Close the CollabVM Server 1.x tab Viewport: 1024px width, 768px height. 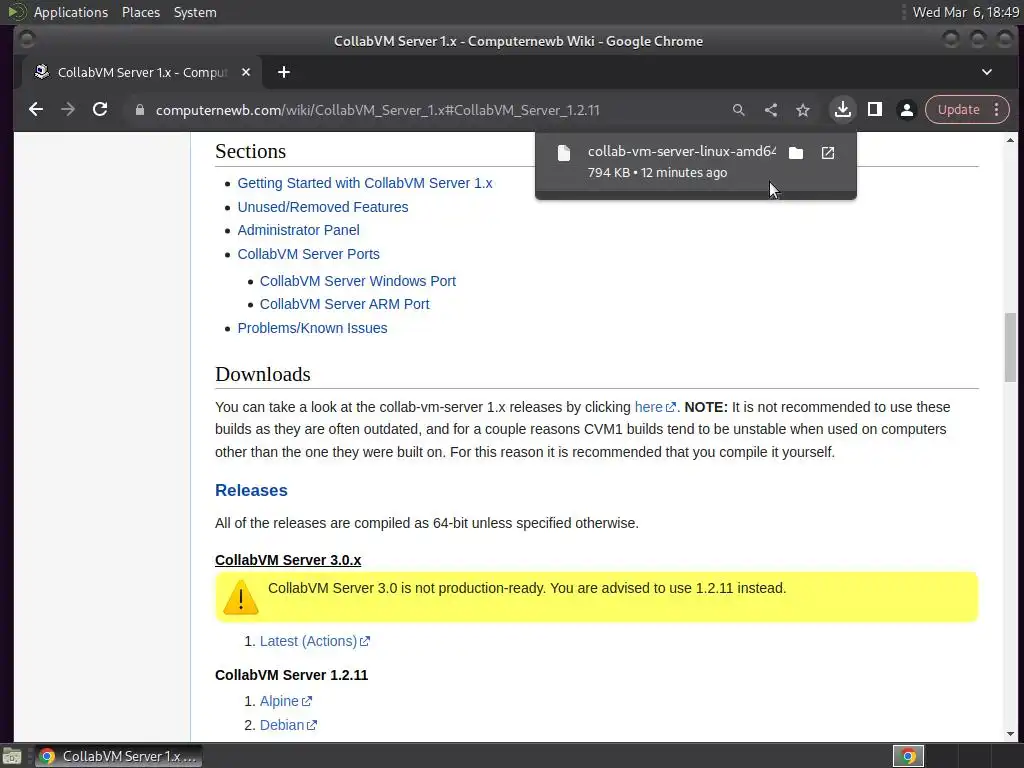click(x=246, y=72)
